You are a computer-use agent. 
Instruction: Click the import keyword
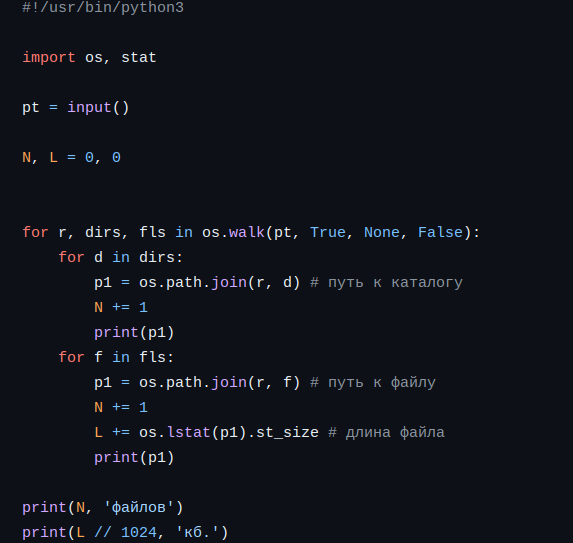49,57
